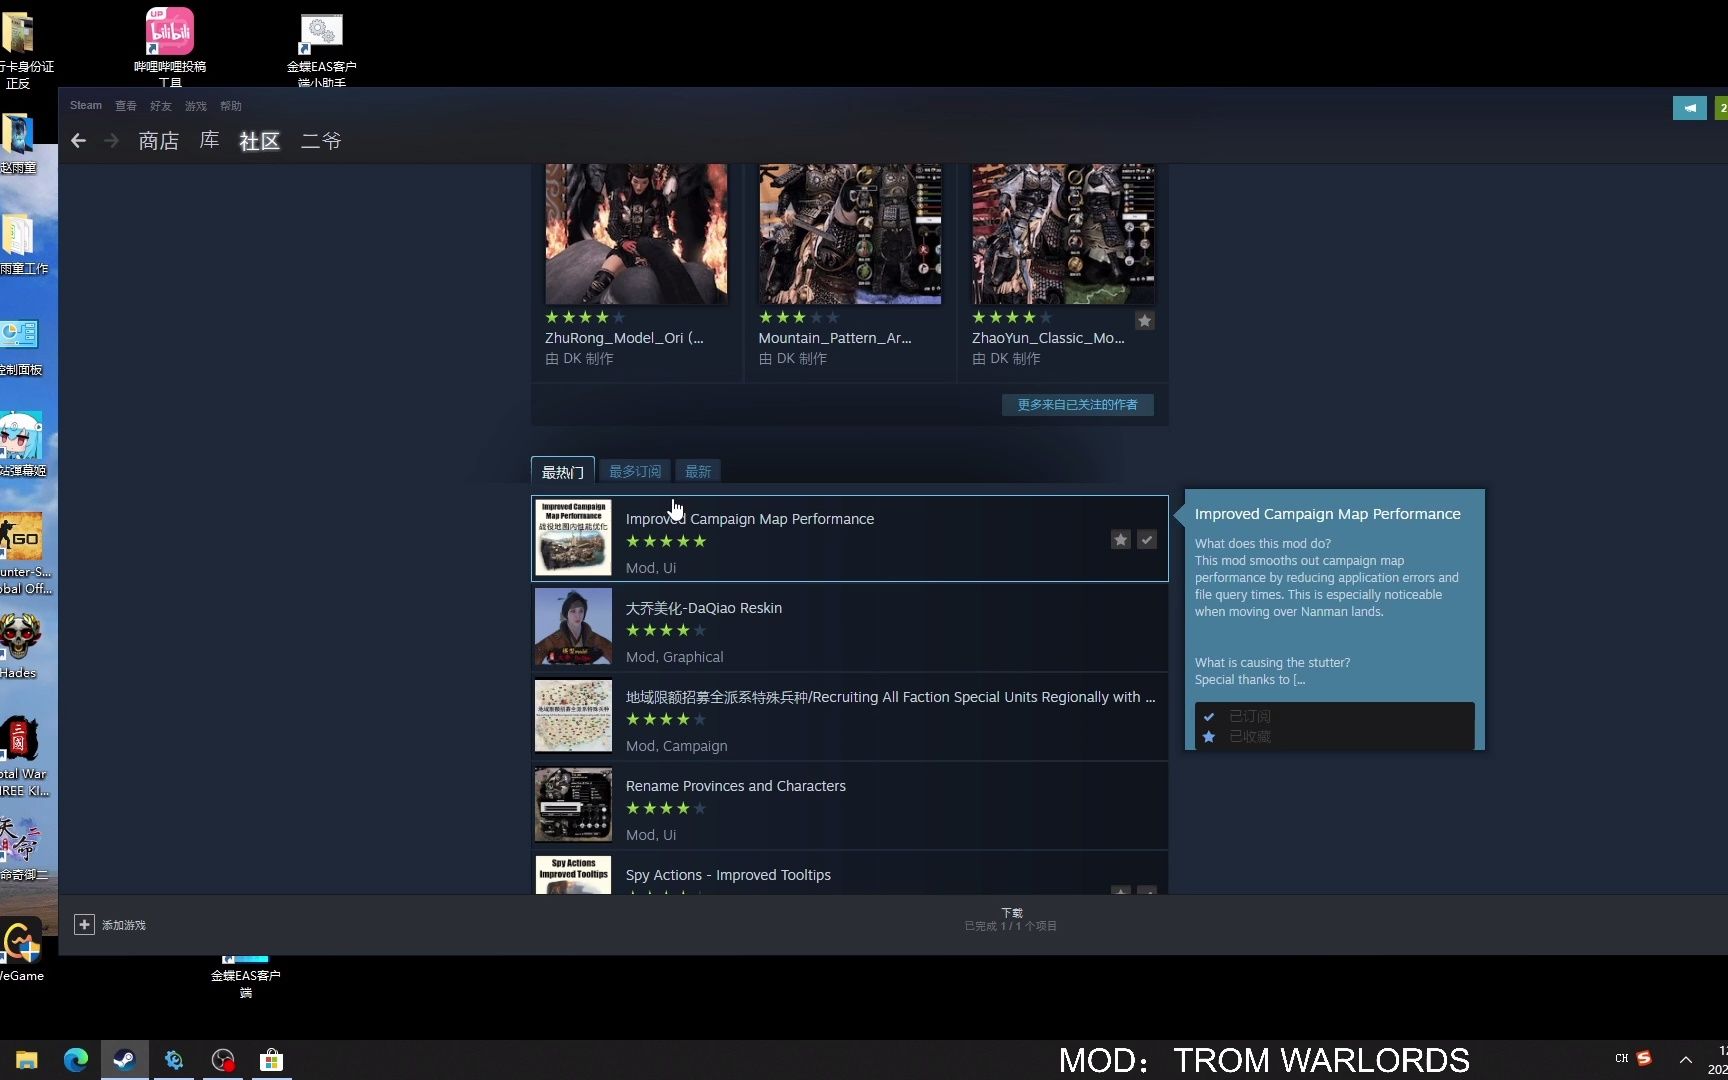Image resolution: width=1728 pixels, height=1080 pixels.
Task: Open the 二爷 profile section
Action: pos(321,141)
